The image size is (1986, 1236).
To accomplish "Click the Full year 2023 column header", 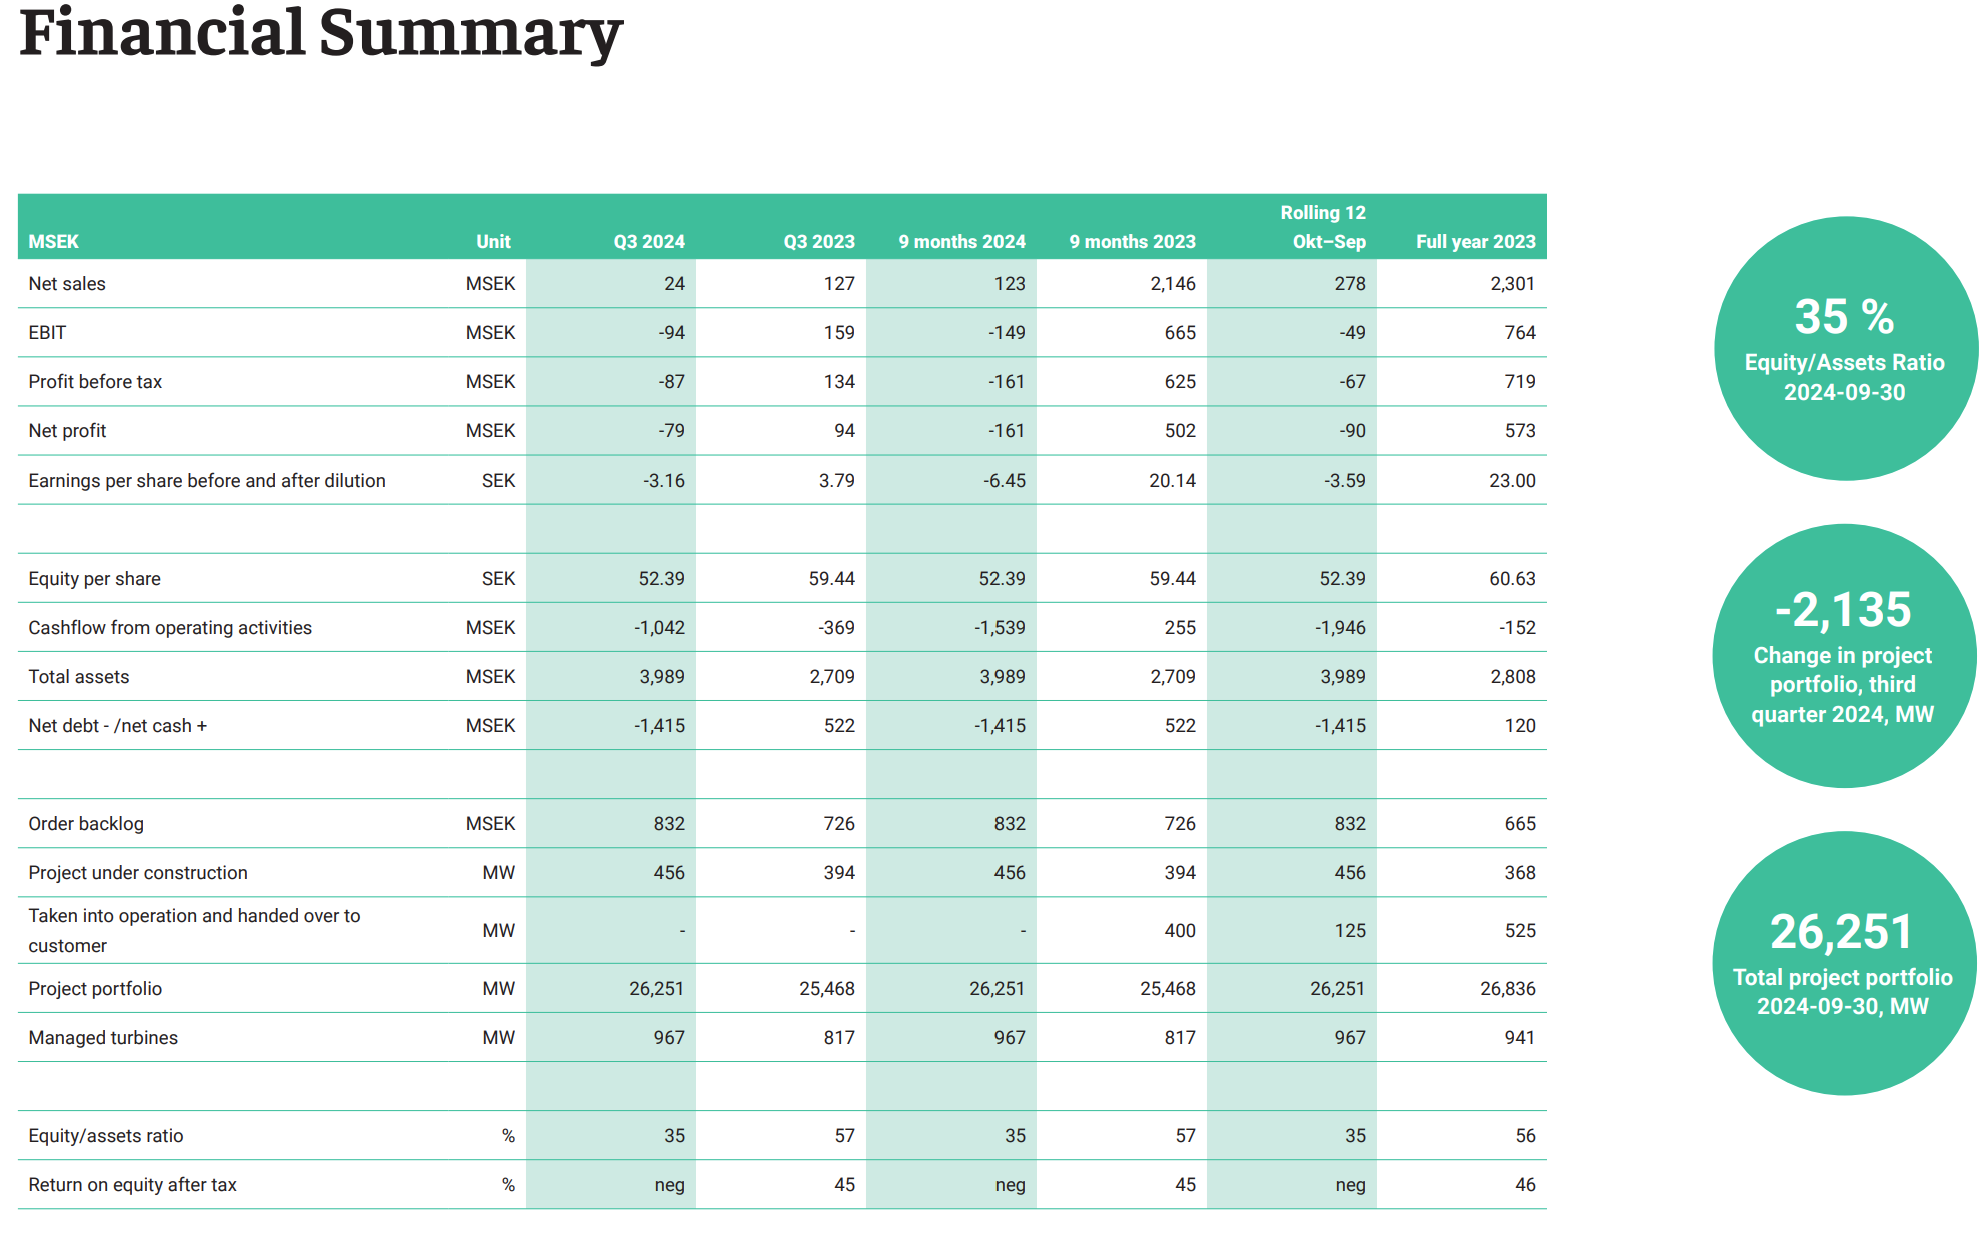I will pyautogui.click(x=1475, y=242).
